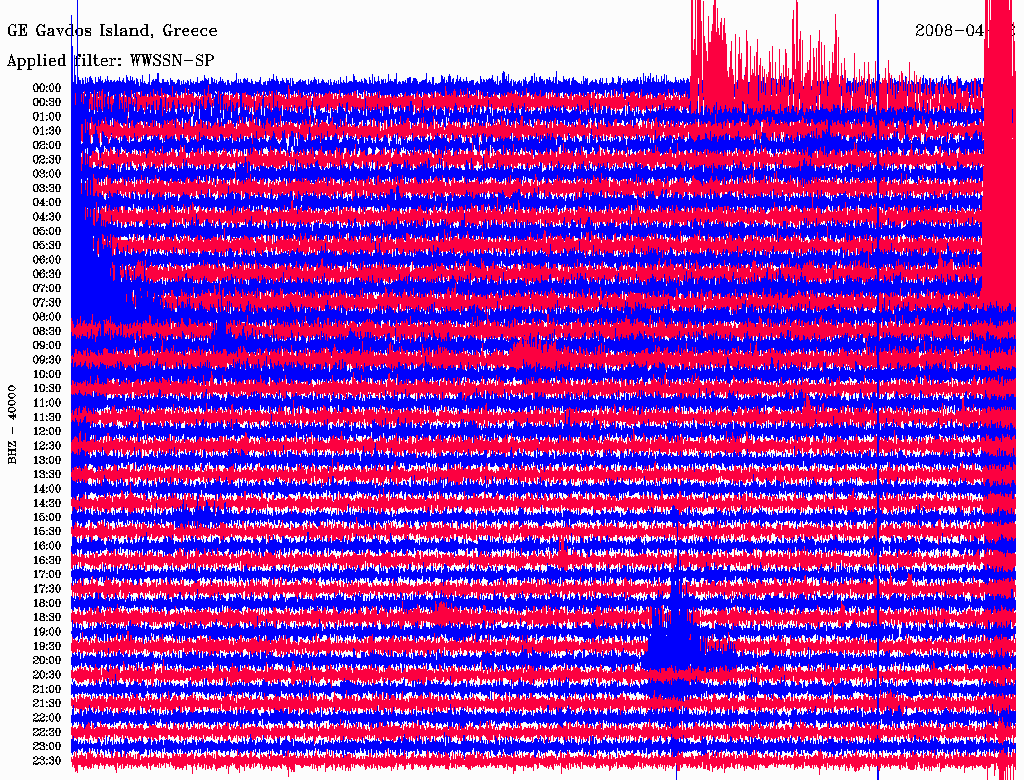Choose the 23:00 time label
The width and height of the screenshot is (1024, 780).
pos(46,746)
